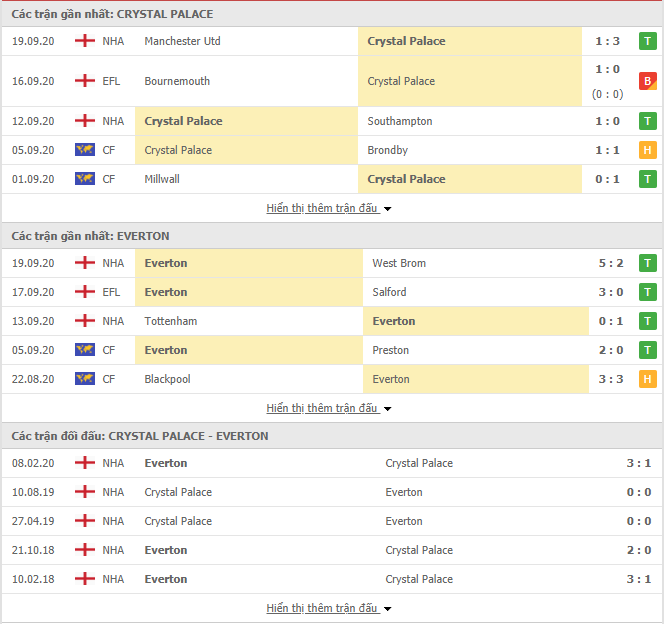Click green T badge for Manchester Utd match

point(647,41)
